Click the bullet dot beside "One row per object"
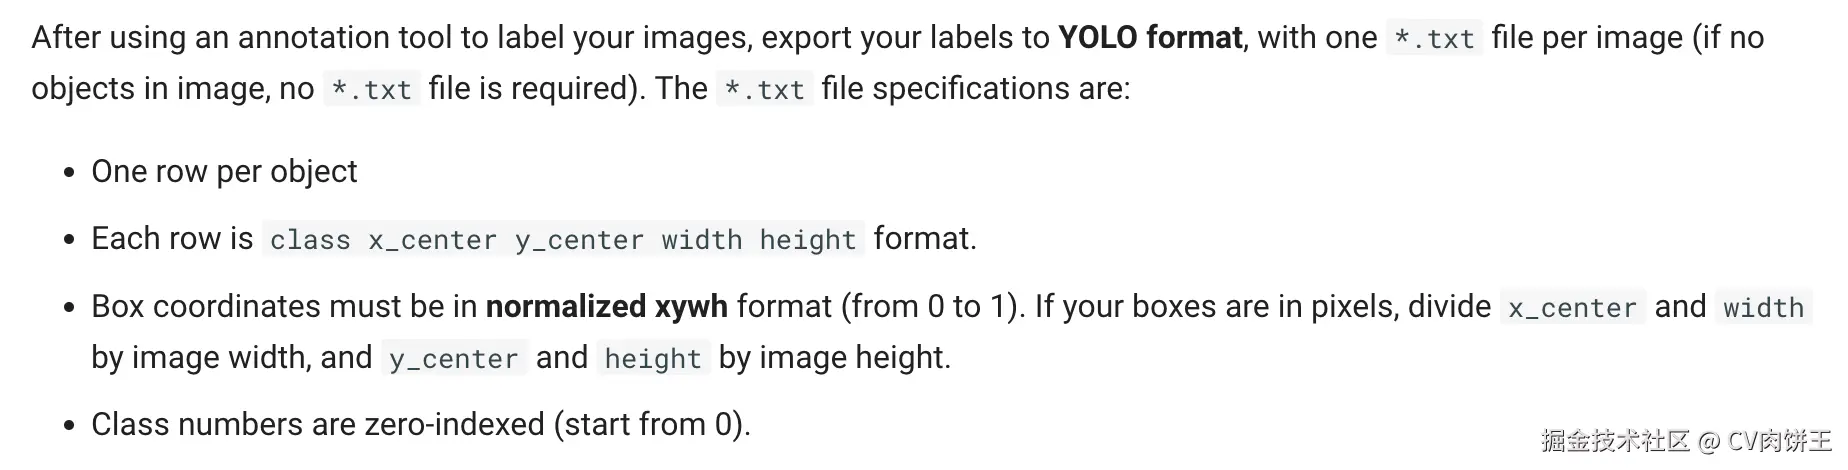1848x470 pixels. (69, 173)
